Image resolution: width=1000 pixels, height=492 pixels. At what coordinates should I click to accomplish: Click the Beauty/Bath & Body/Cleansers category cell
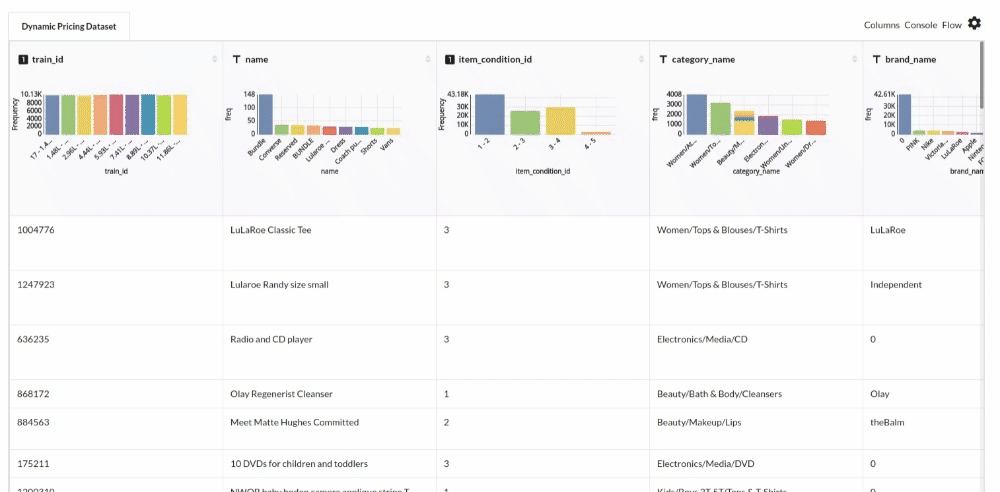click(756, 394)
